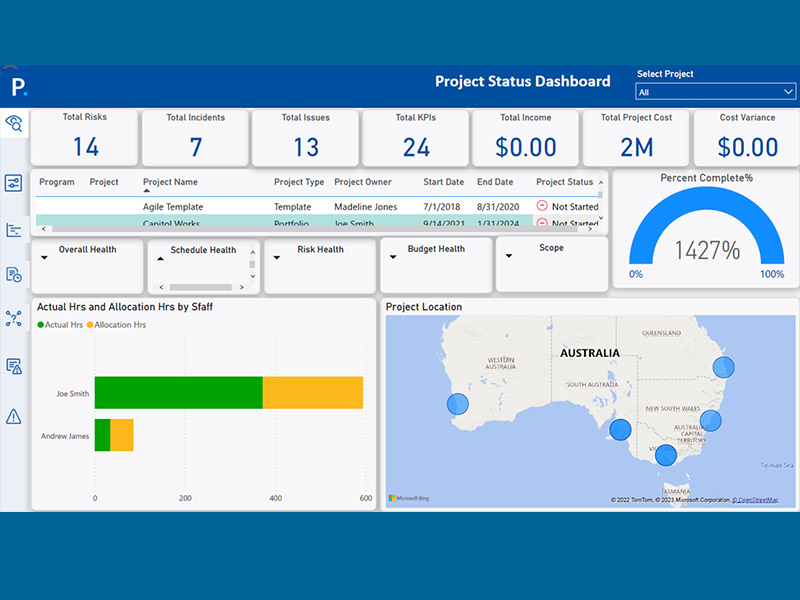Open the overview eye-magnifier sidebar icon
Viewport: 800px width, 600px height.
pyautogui.click(x=14, y=123)
